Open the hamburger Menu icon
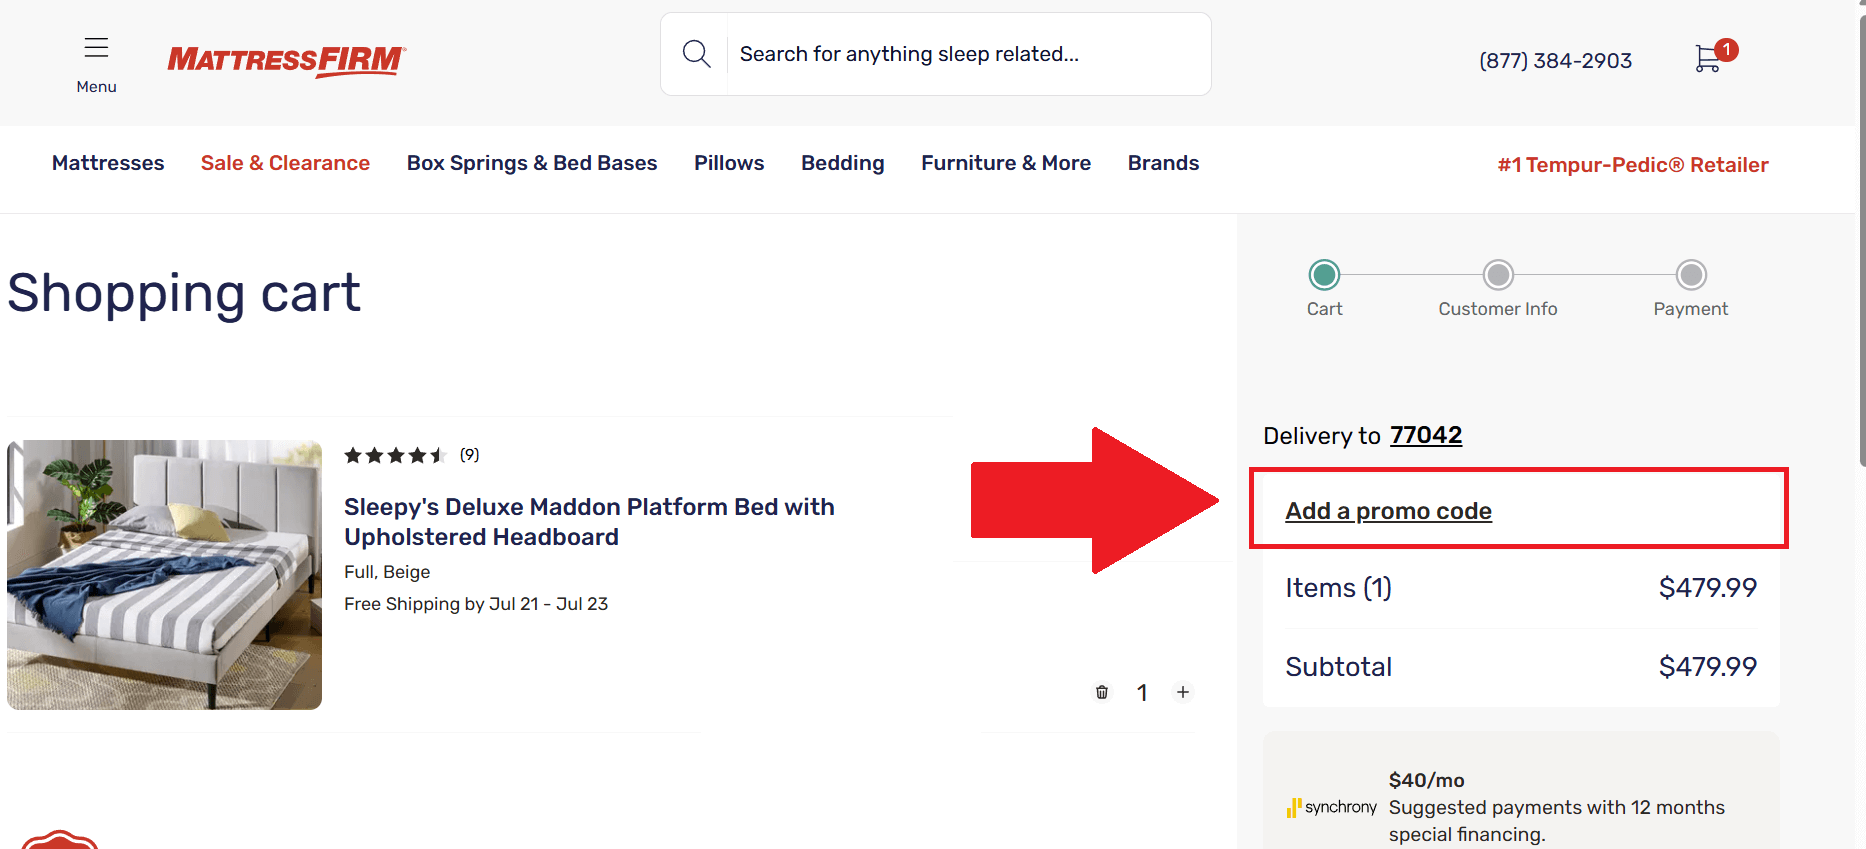Viewport: 1866px width, 849px height. point(96,48)
